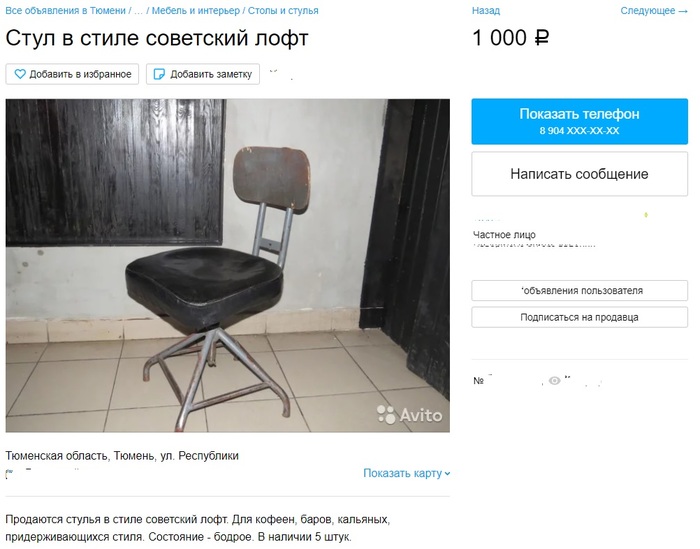Open Столы и стулья breadcrumb category

pyautogui.click(x=283, y=11)
